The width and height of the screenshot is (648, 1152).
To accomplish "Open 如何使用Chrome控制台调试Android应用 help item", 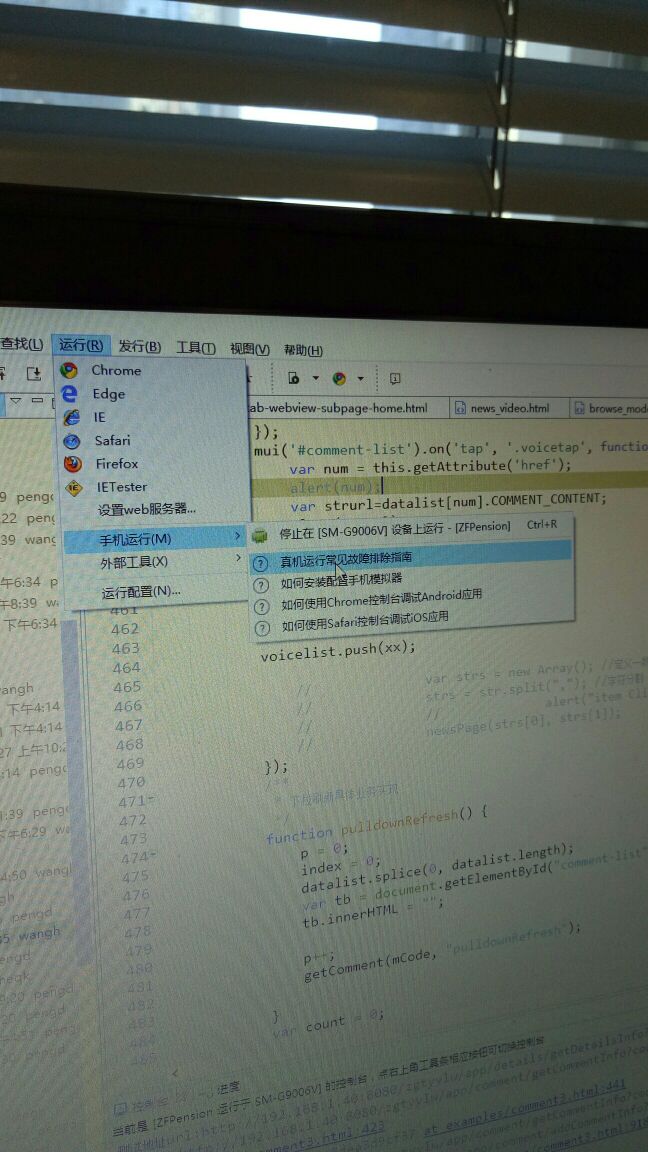I will [381, 594].
